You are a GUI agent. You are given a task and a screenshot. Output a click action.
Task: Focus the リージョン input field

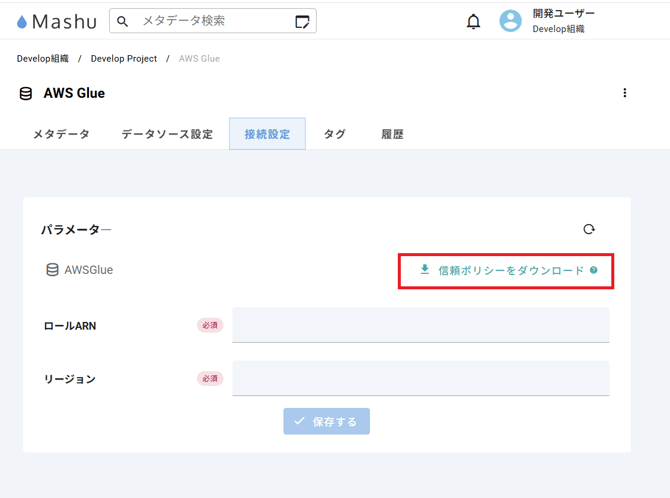click(420, 378)
